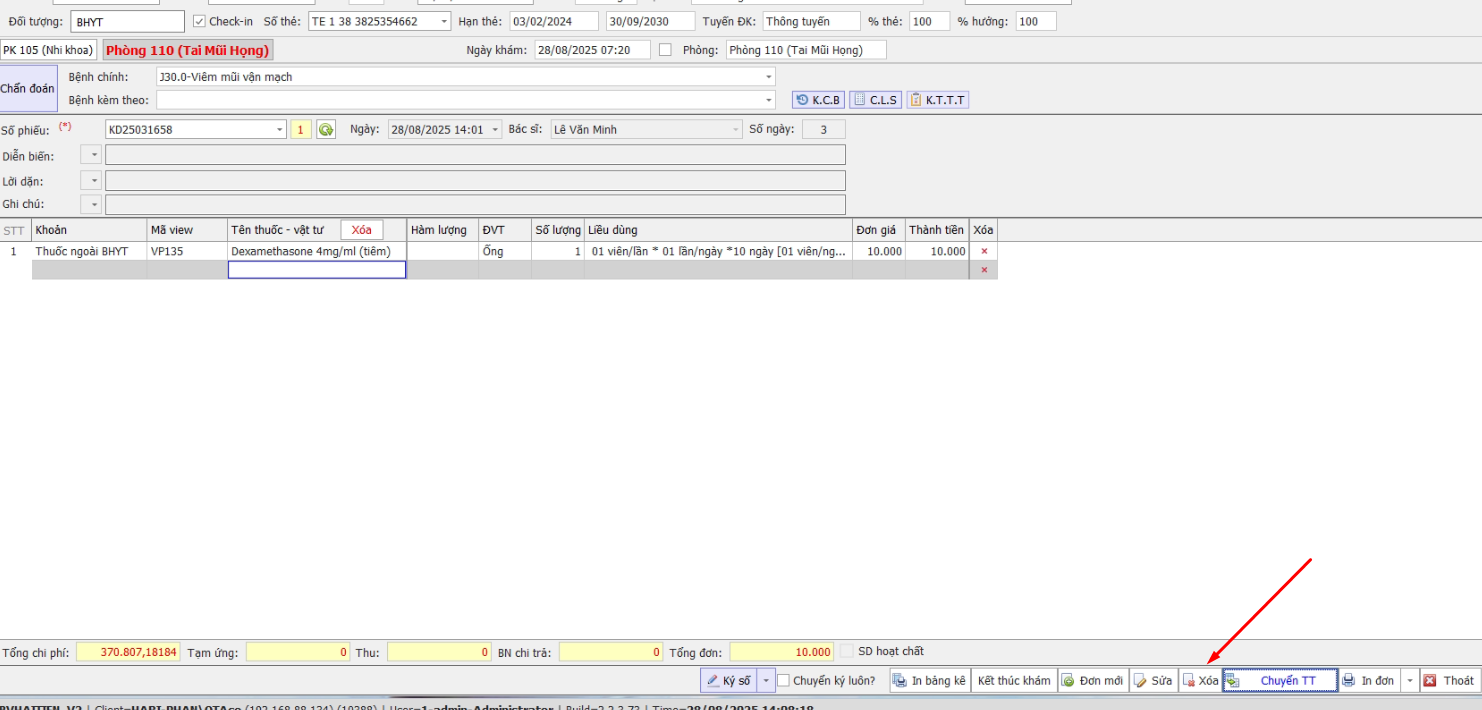Image resolution: width=1482 pixels, height=710 pixels.
Task: Click the Xóa button in bottom toolbar
Action: pos(1200,681)
